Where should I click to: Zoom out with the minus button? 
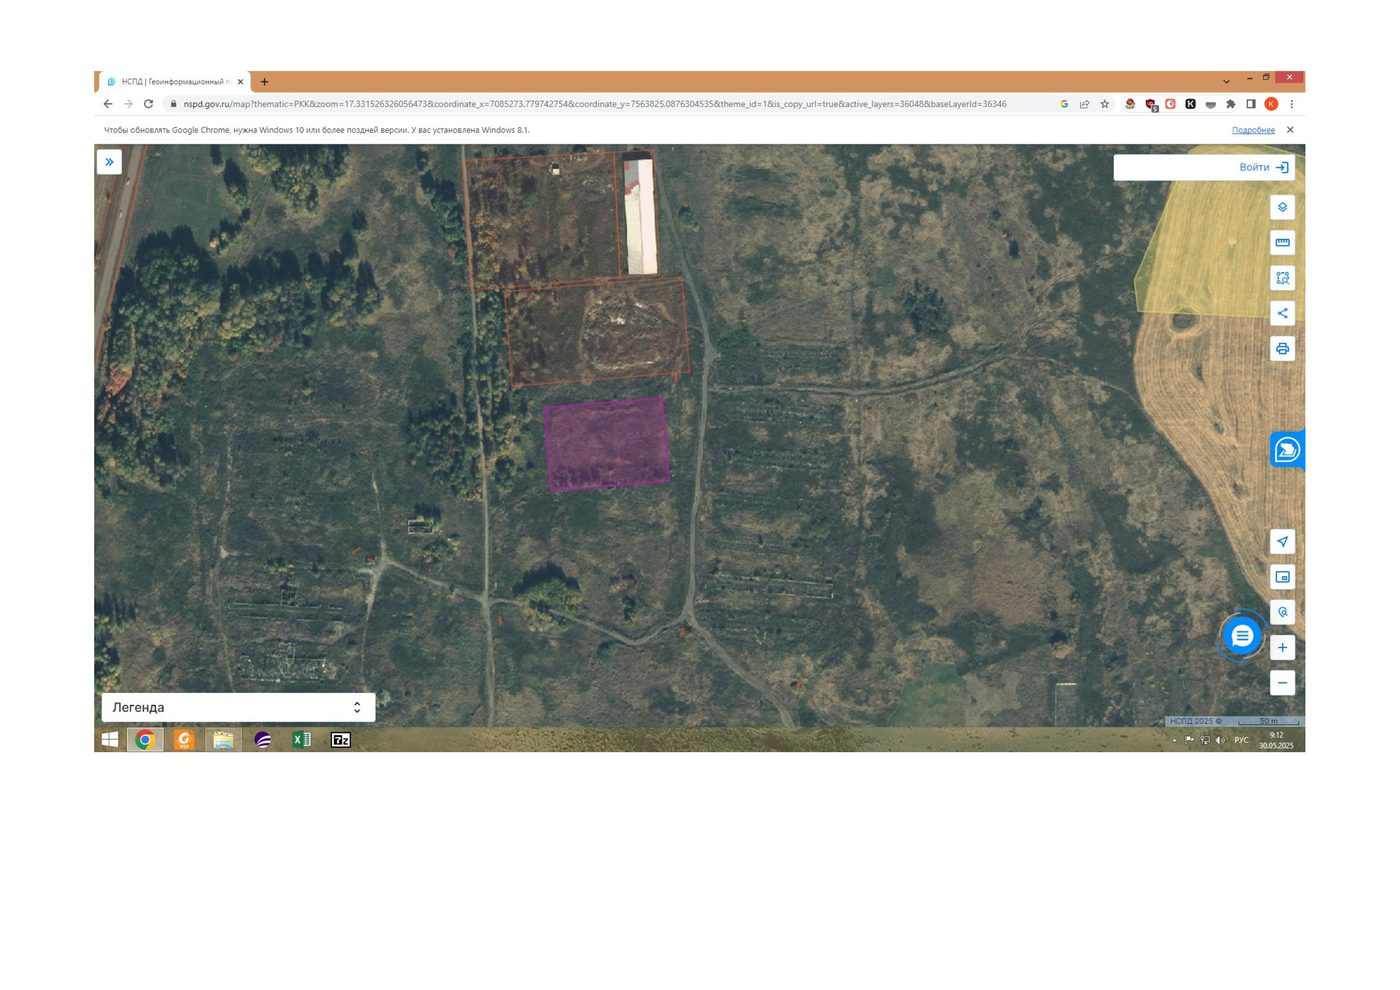[1282, 683]
